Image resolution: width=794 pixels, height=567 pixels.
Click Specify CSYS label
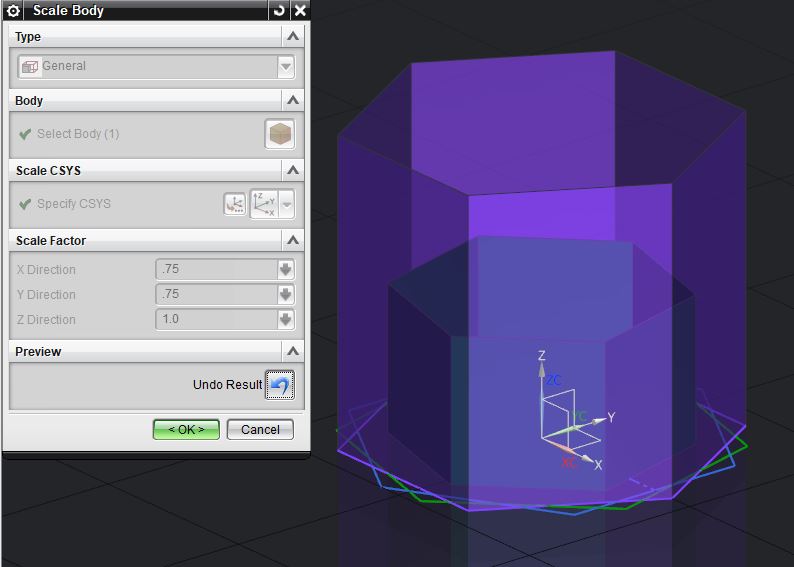tap(74, 204)
